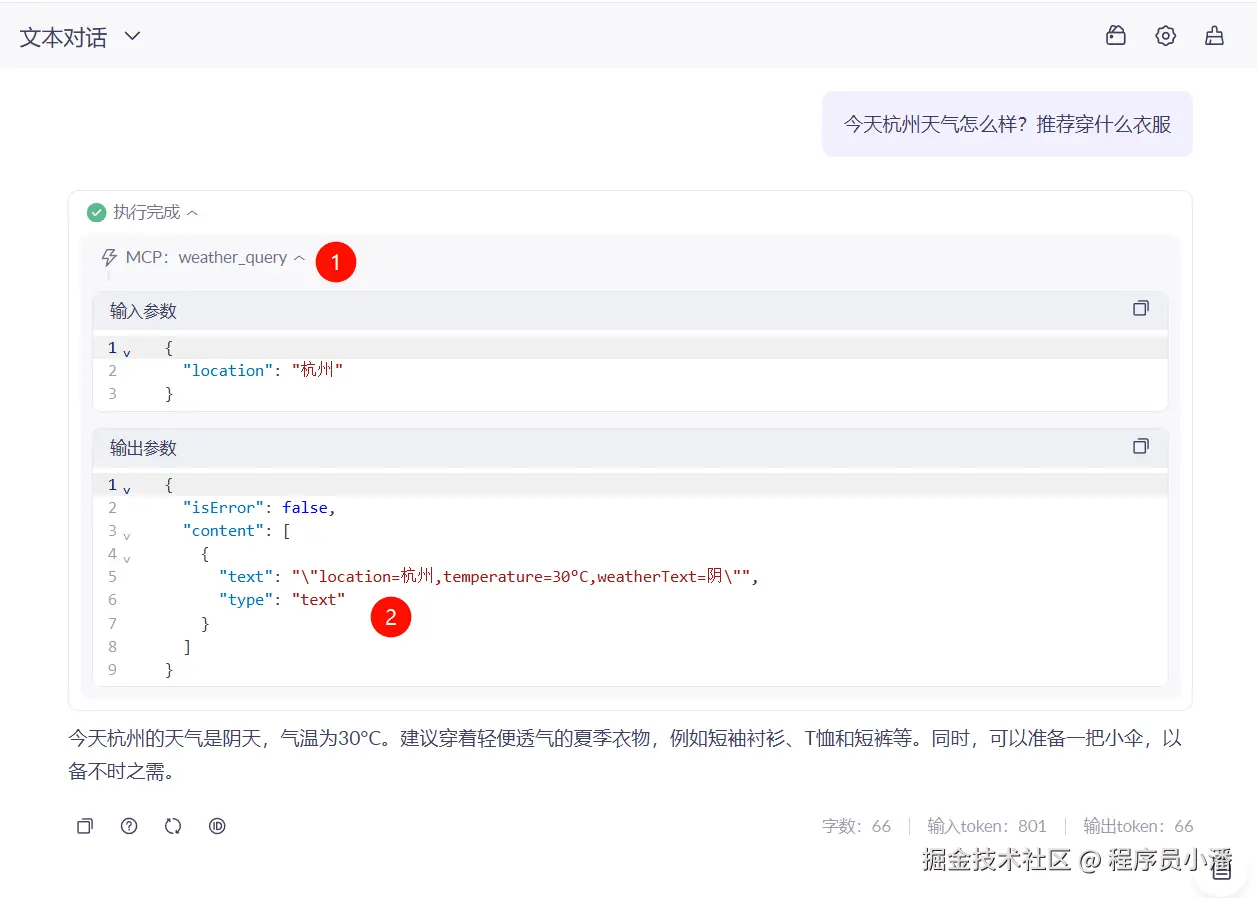Viewport: 1257px width, 898px height.
Task: Click the user message about 杭州天气
Action: point(1007,124)
